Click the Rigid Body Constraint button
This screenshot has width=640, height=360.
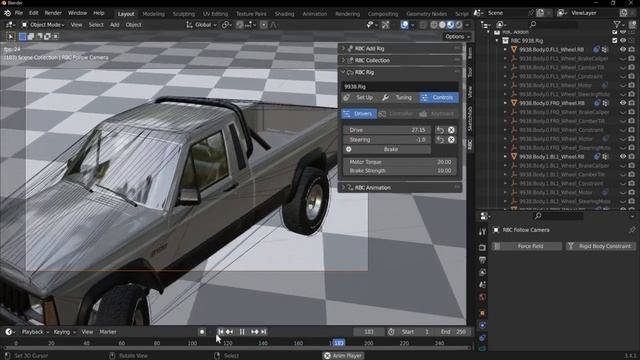[600, 246]
